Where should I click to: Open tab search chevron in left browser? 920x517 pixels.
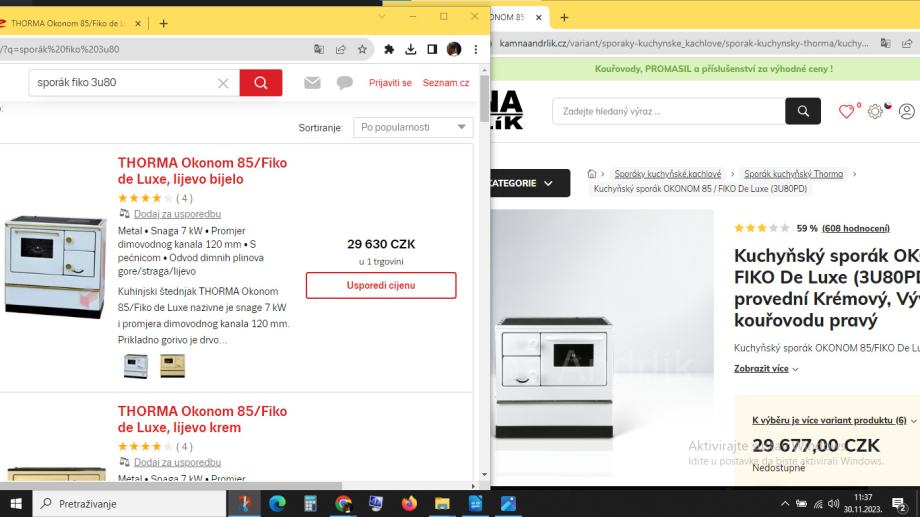click(382, 16)
